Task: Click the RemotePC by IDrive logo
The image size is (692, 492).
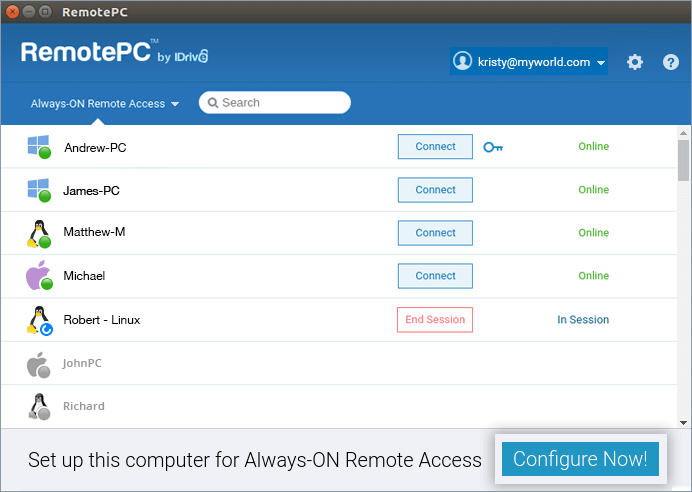Action: (x=114, y=52)
